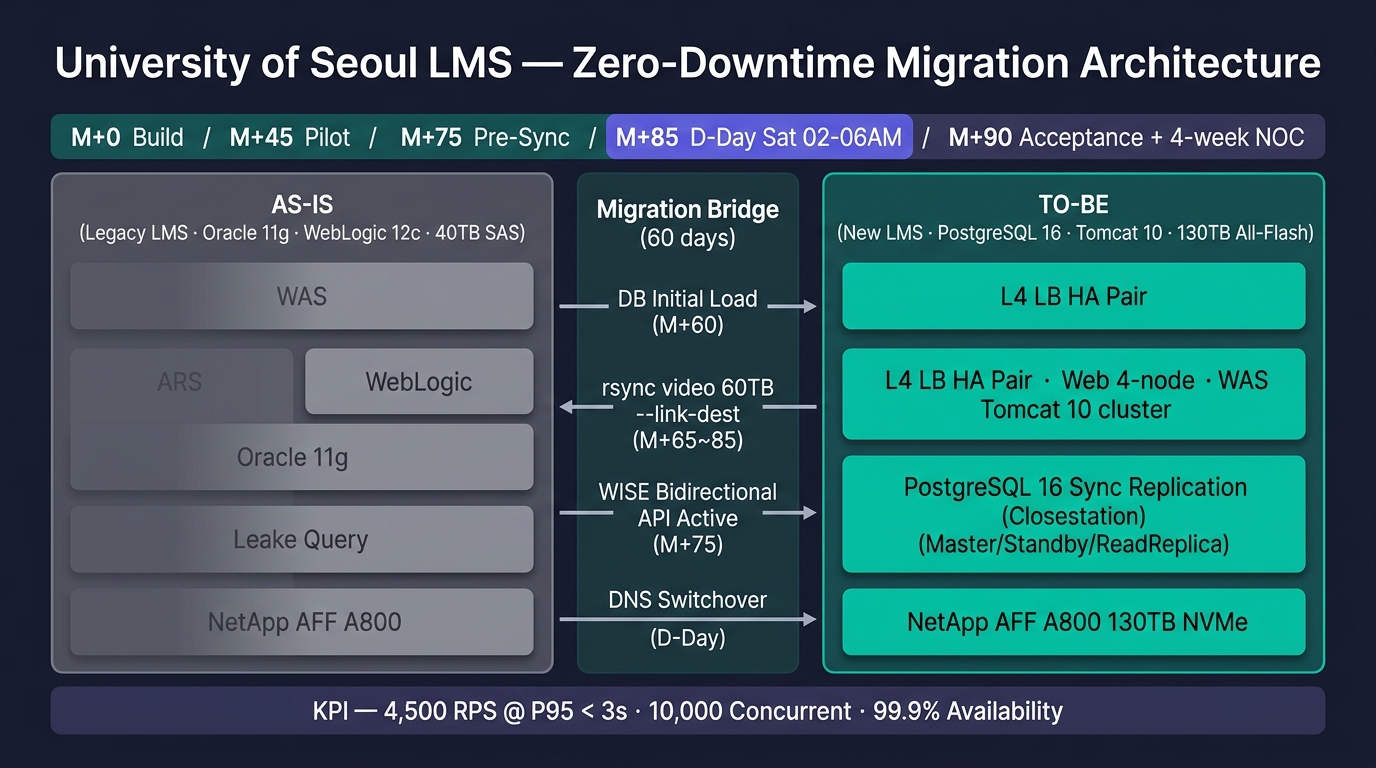
Task: Select NetApp AFF A800 130TB NVMe block
Action: tap(1074, 621)
